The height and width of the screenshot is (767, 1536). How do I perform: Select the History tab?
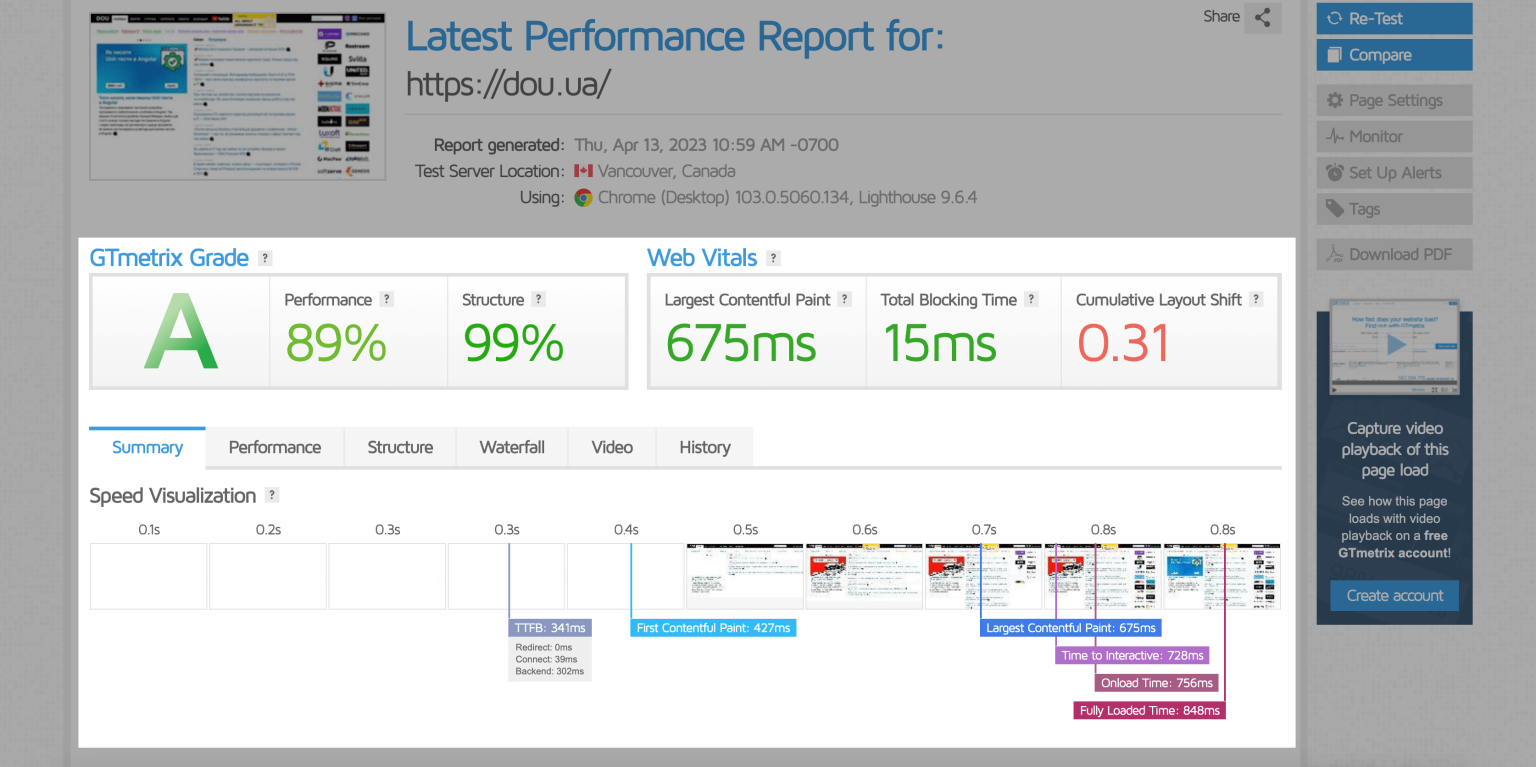[x=705, y=447]
